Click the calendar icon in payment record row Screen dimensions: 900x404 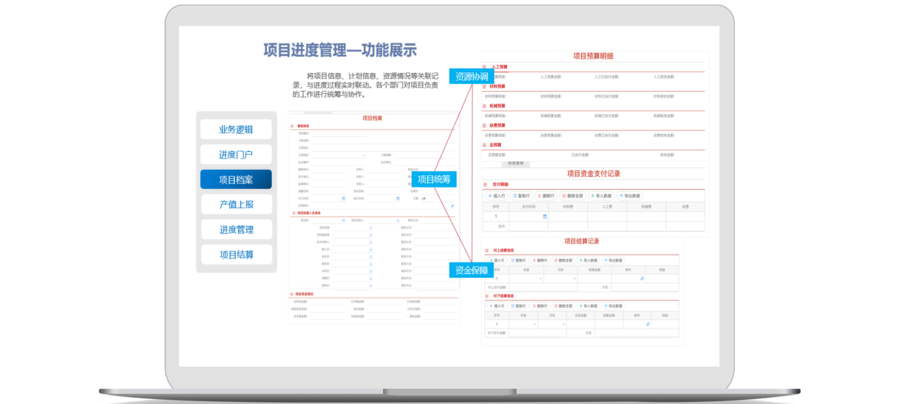point(543,216)
